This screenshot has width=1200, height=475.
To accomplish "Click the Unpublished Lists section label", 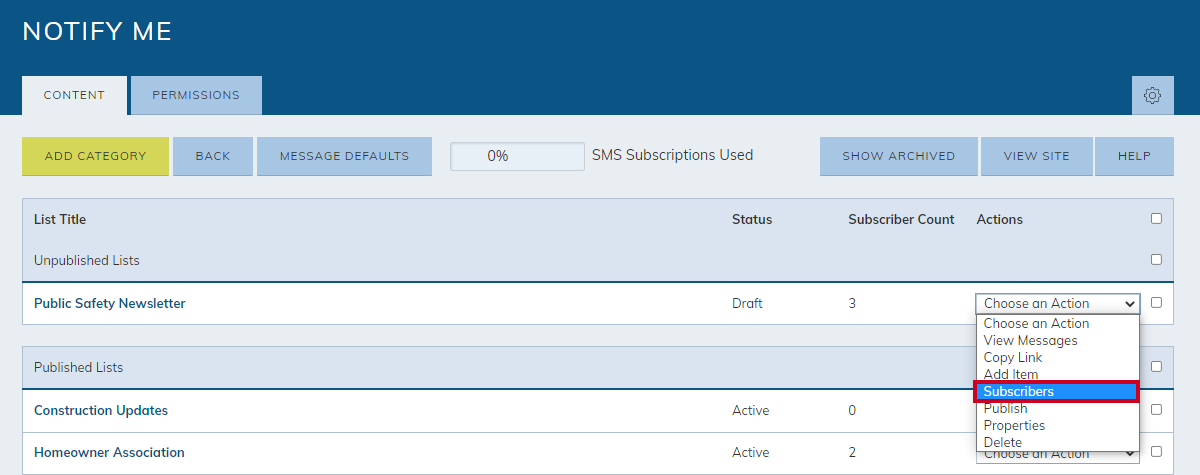I will tap(87, 260).
